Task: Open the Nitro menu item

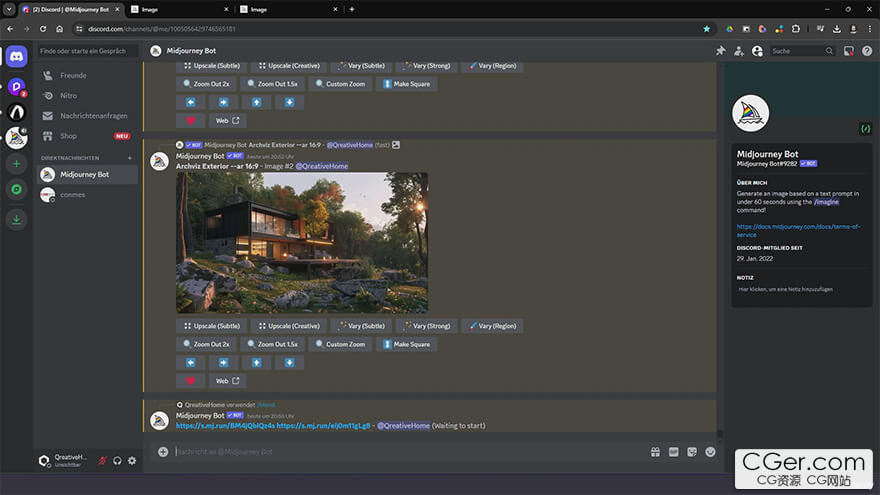Action: point(87,95)
